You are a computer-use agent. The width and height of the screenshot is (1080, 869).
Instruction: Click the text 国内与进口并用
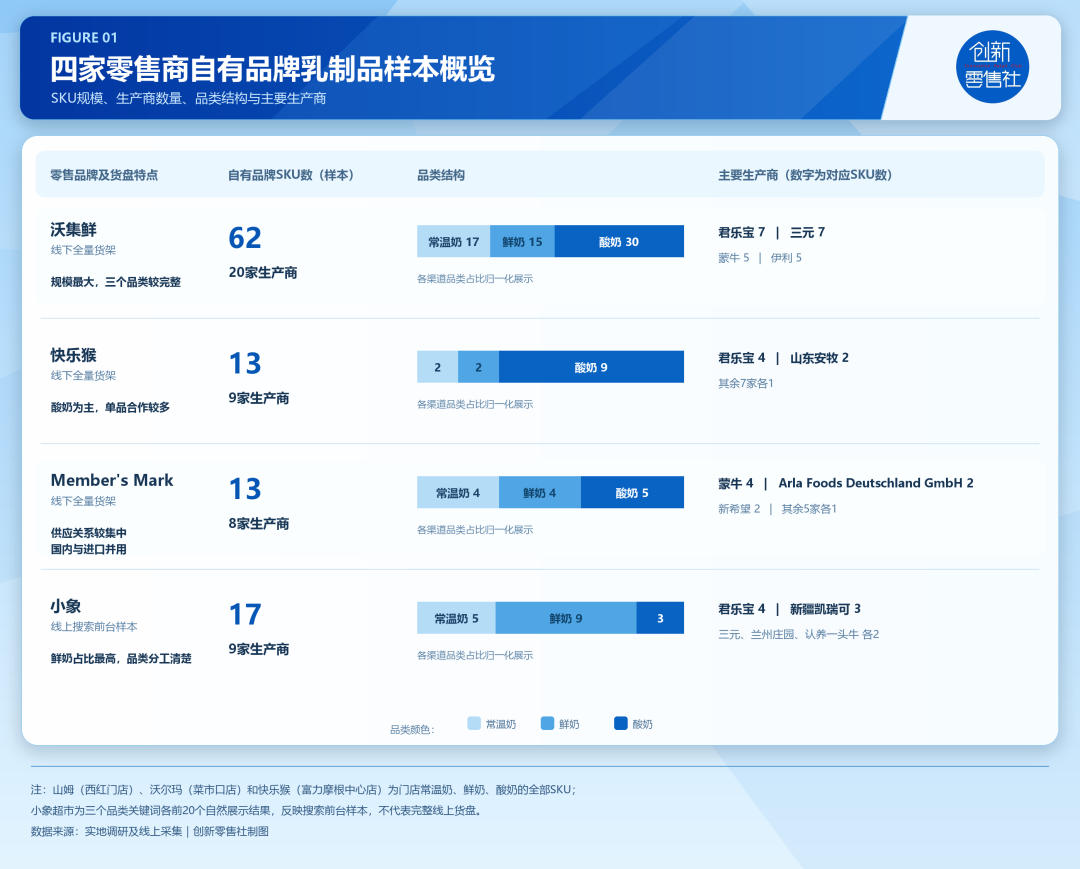(x=88, y=549)
